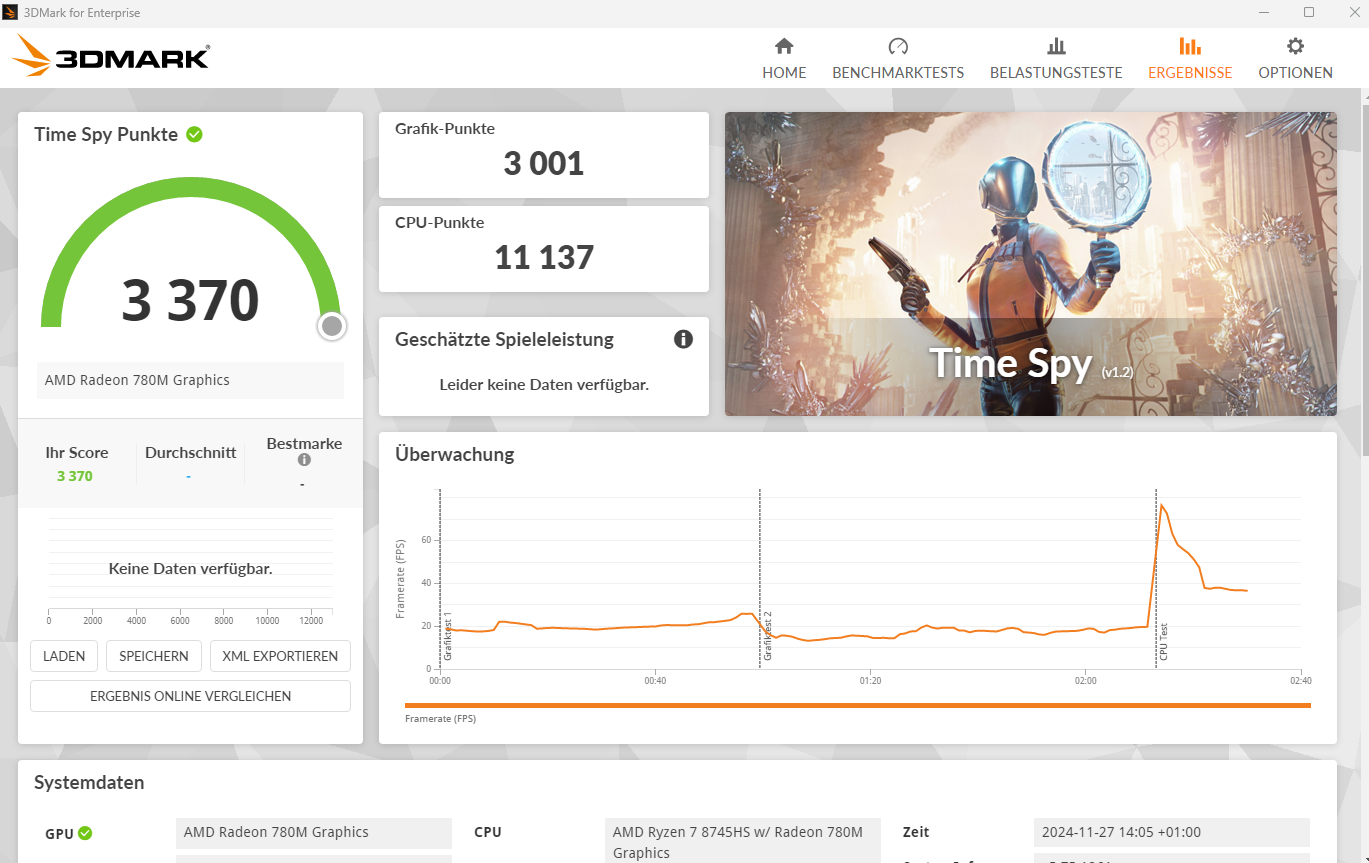The image size is (1369, 863).
Task: Click the main score 3 370
Action: (190, 300)
